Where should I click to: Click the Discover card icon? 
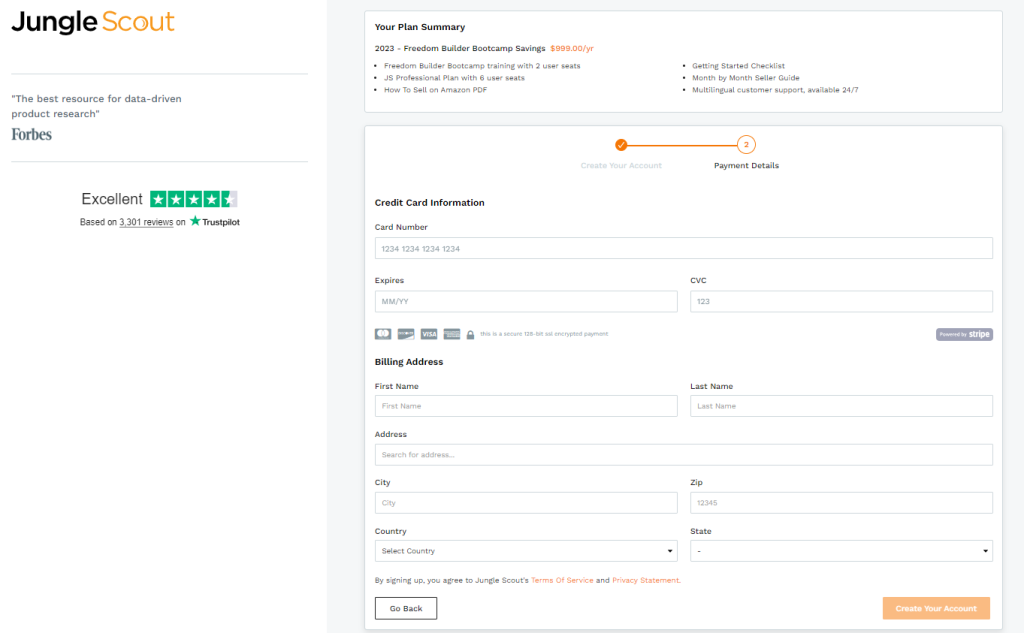click(x=406, y=334)
